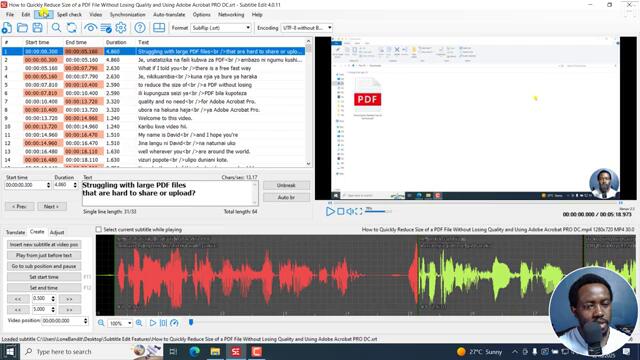640x360 pixels.
Task: Open the Encoding UTF-8 dropdown
Action: pos(307,28)
